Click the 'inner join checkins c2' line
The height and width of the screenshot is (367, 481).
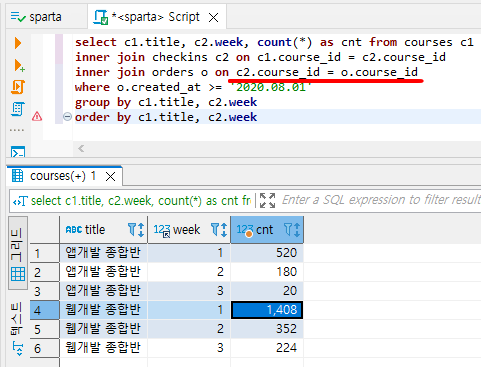[260, 57]
